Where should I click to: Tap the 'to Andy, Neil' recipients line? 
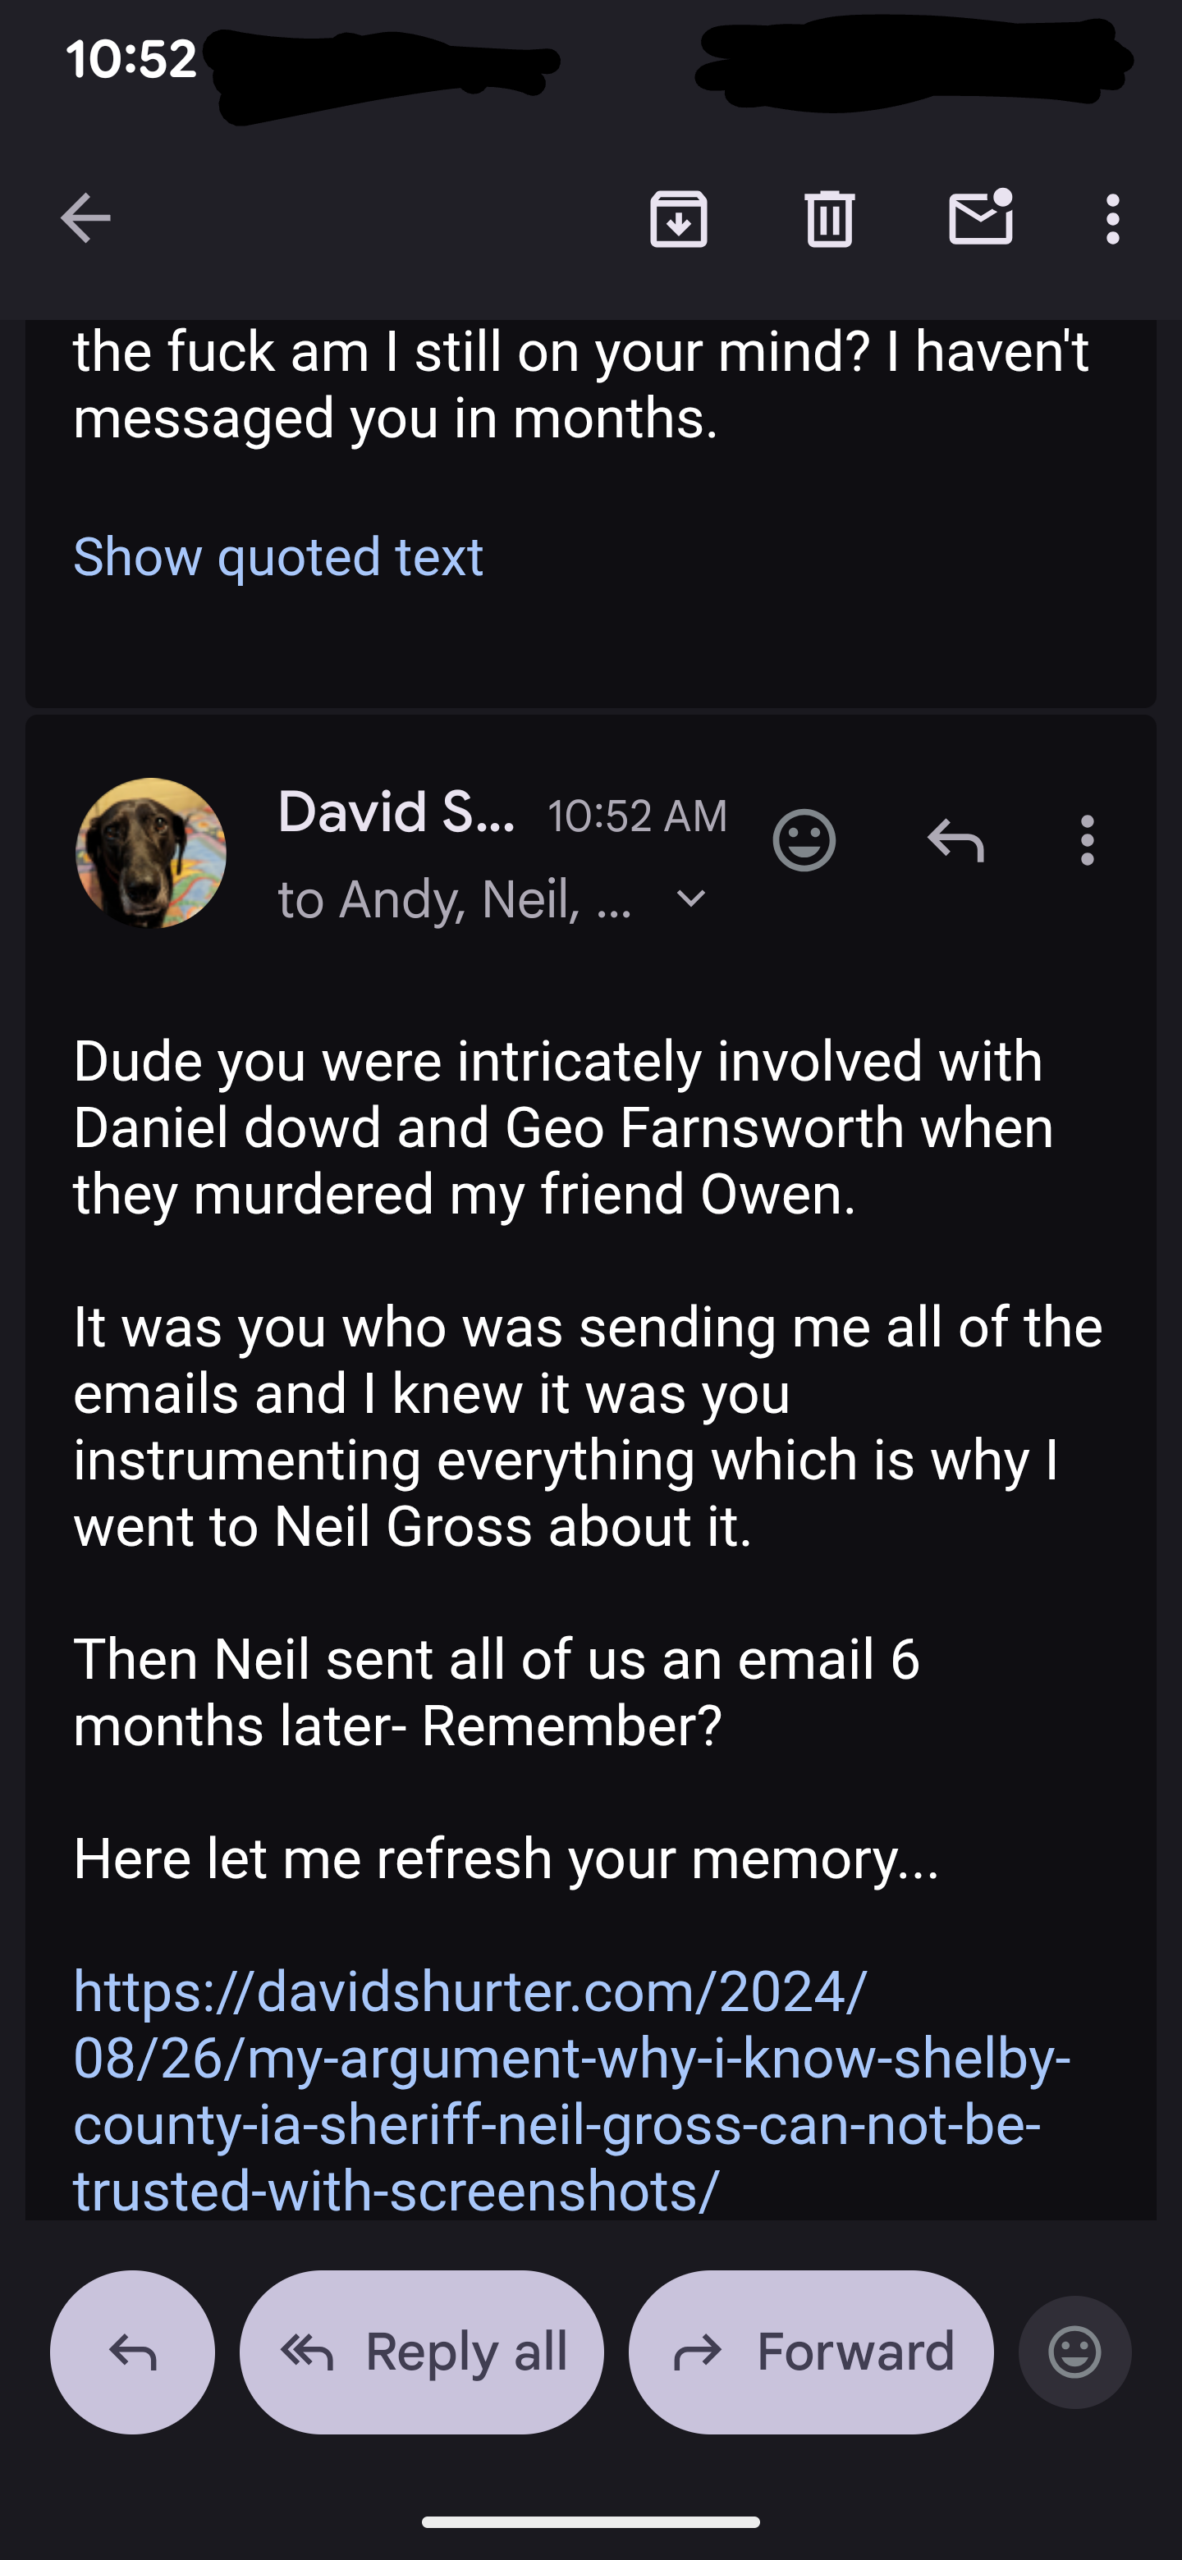(x=455, y=899)
